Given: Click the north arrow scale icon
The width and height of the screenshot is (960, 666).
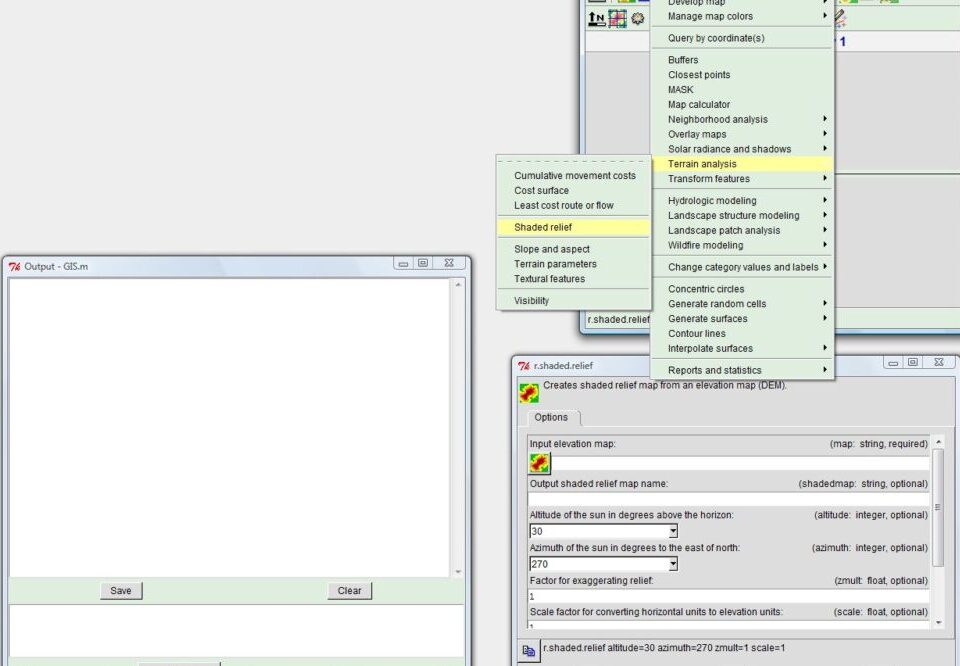Looking at the screenshot, I should tap(597, 19).
